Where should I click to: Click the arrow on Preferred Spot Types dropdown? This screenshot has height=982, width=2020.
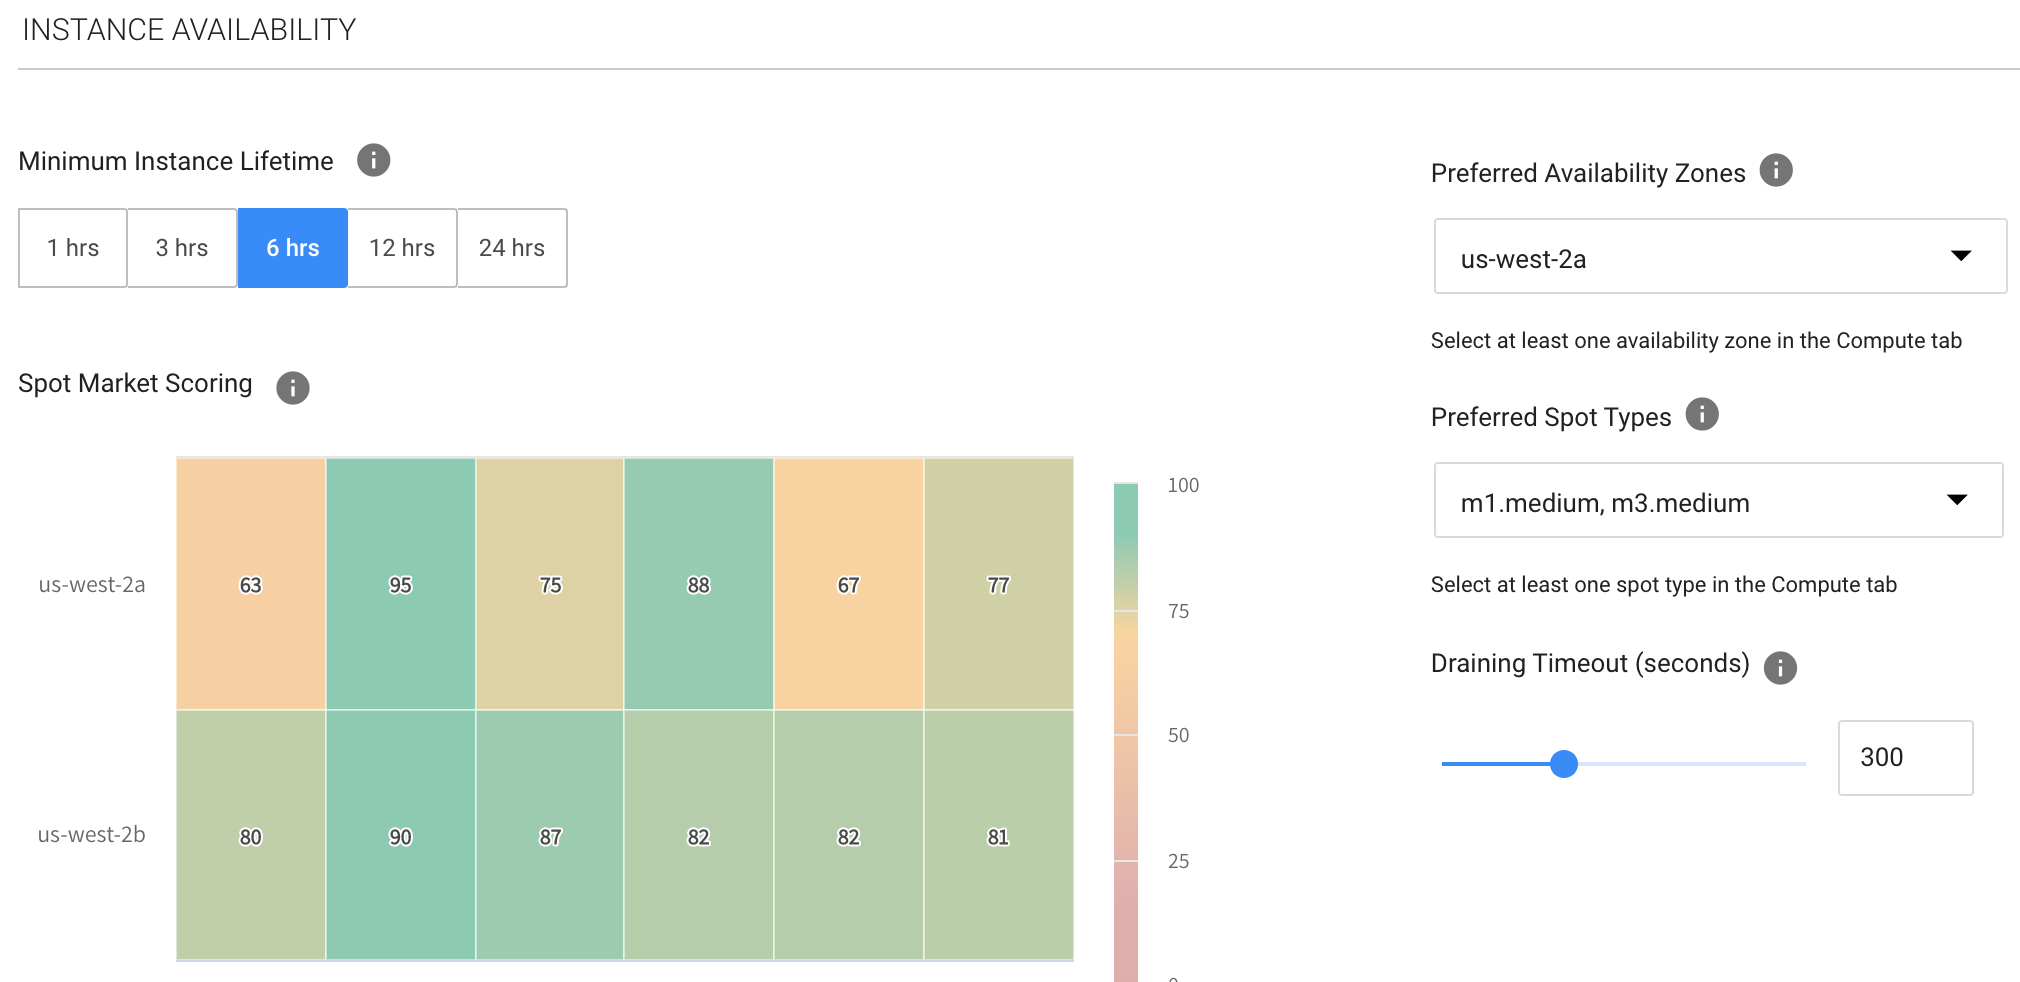1957,500
